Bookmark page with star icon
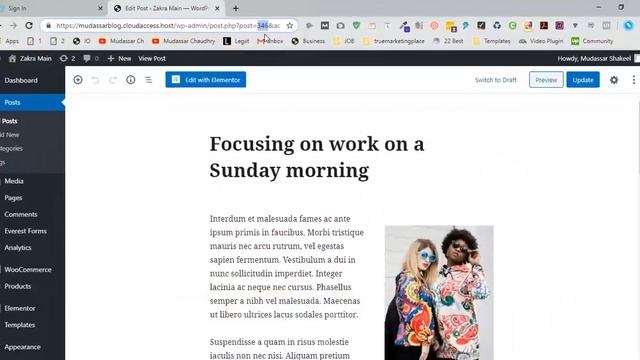640x360 pixels. point(289,25)
